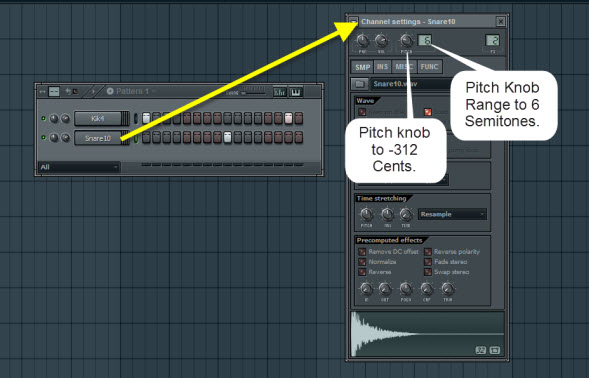
Task: Switch to the SMP tab
Action: tap(362, 67)
